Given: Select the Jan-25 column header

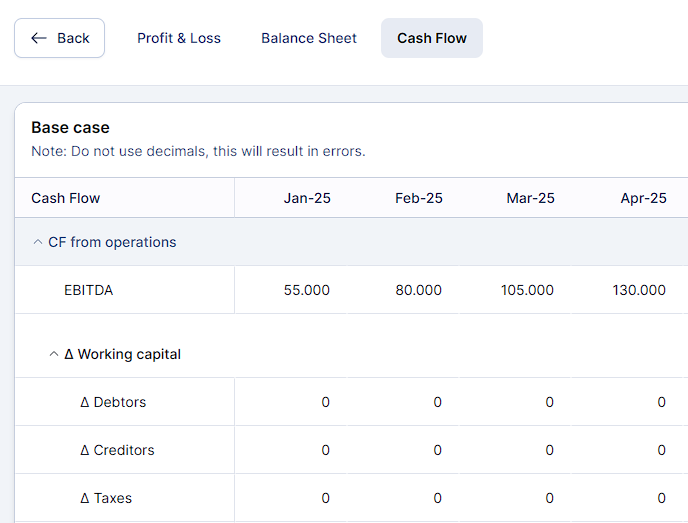Looking at the screenshot, I should click(x=307, y=198).
